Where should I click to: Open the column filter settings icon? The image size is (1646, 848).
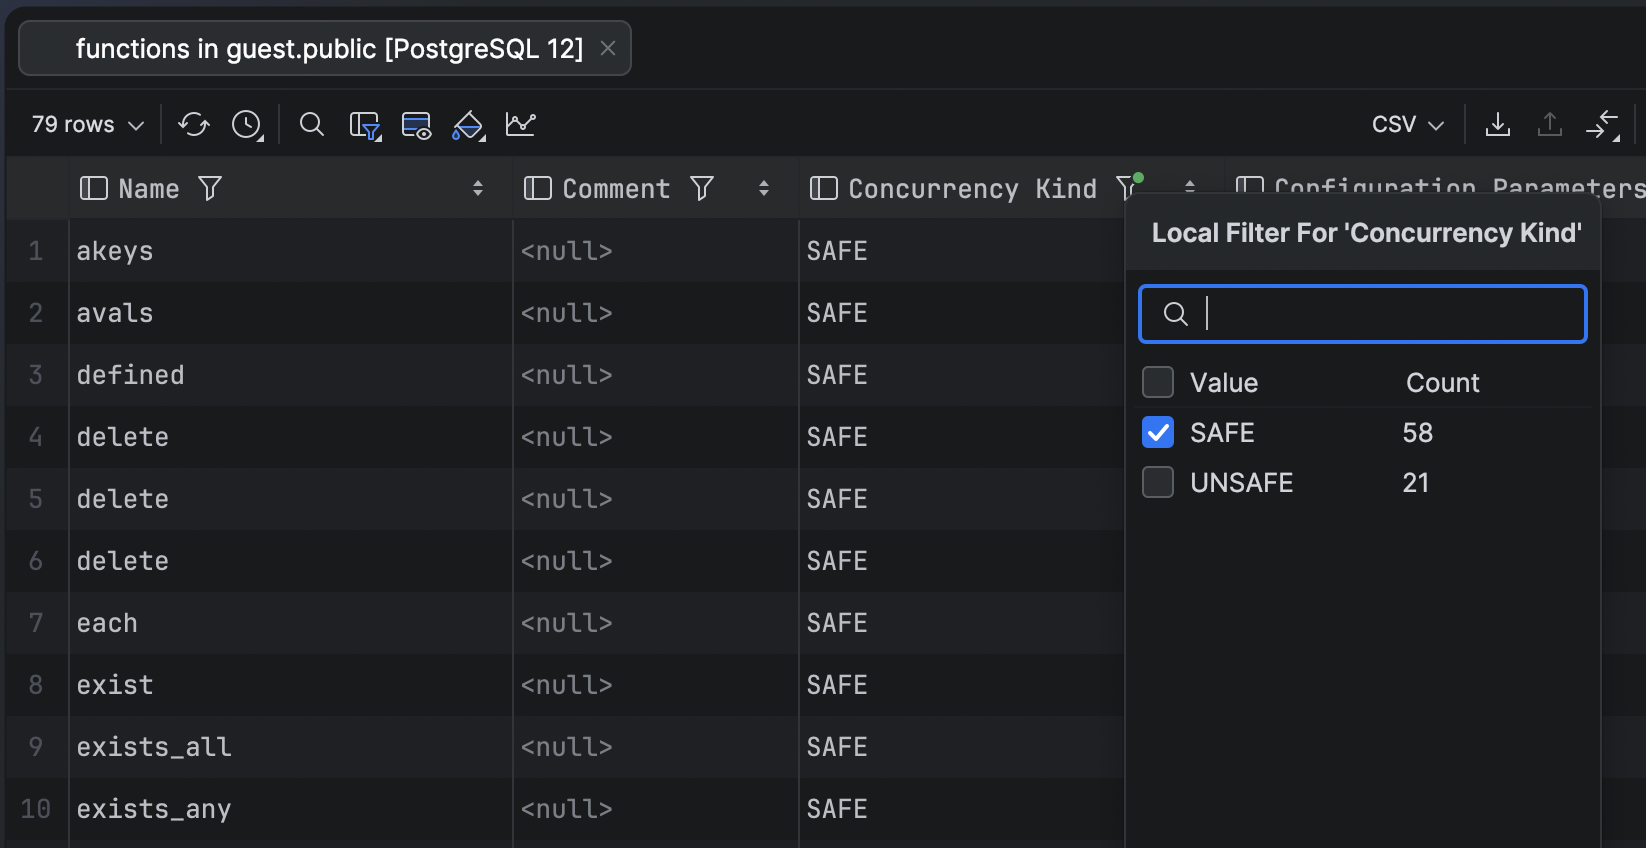point(364,125)
